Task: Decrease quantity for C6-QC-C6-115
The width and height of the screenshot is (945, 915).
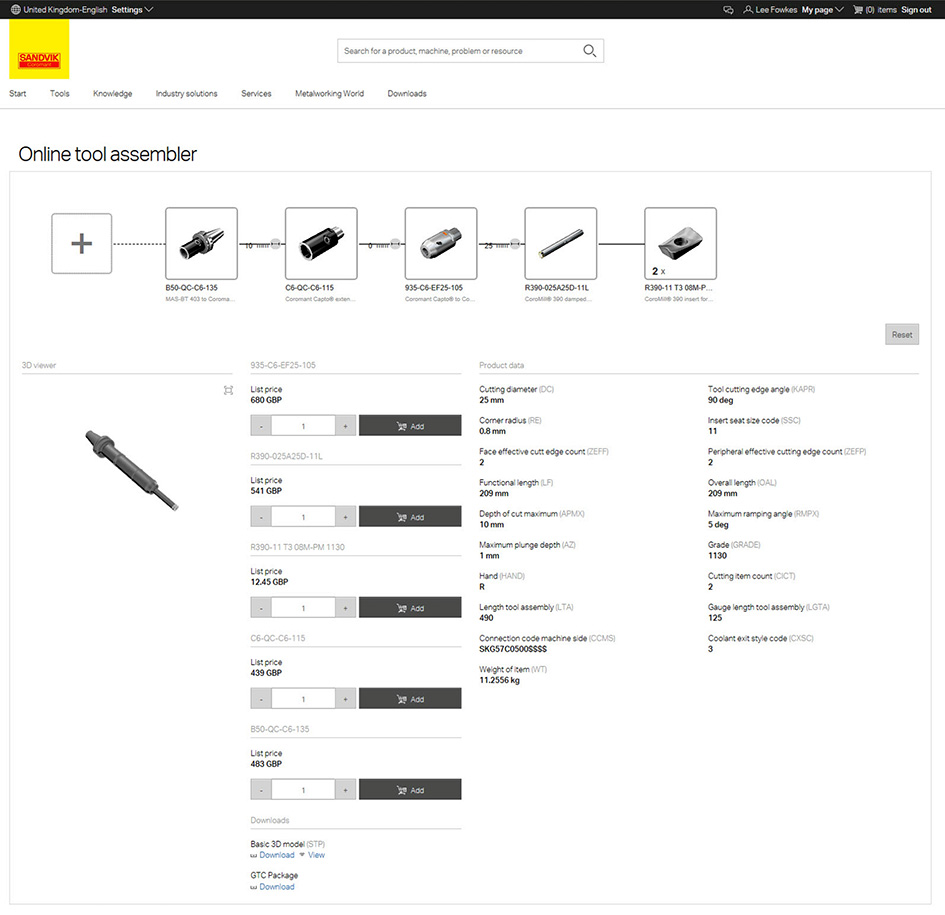Action: (x=261, y=699)
